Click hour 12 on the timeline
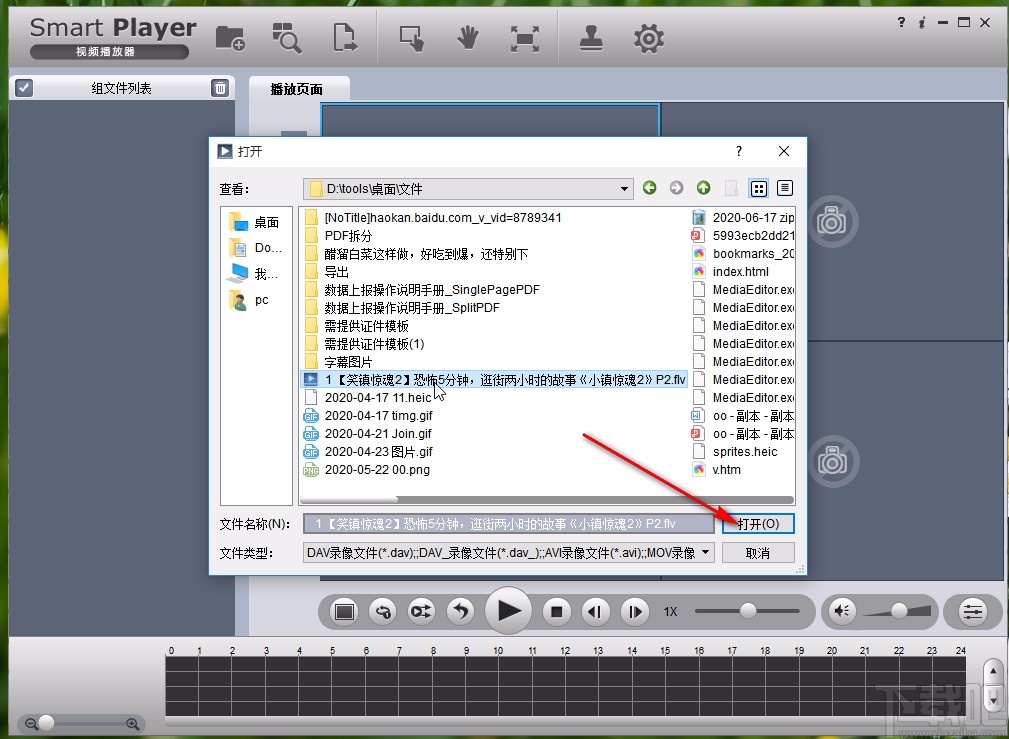Image resolution: width=1009 pixels, height=739 pixels. [x=565, y=651]
